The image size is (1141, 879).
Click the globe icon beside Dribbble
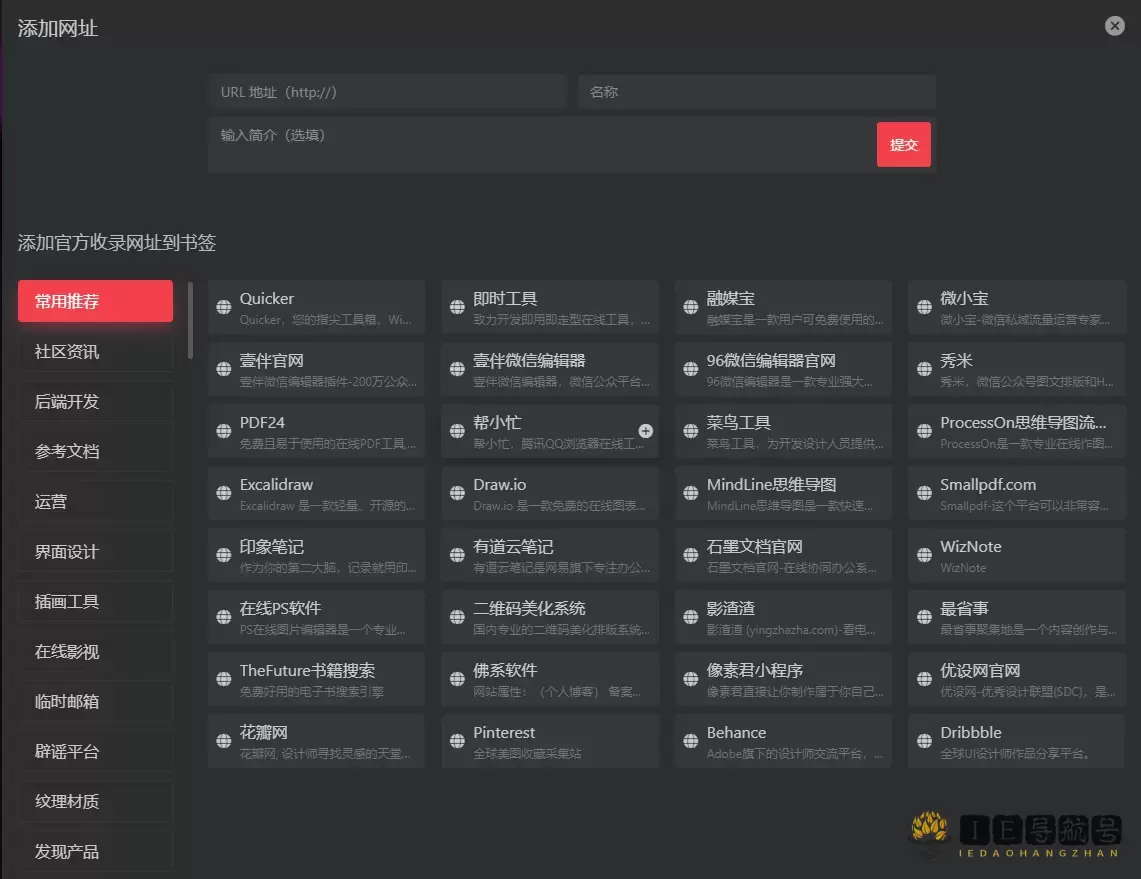[924, 741]
